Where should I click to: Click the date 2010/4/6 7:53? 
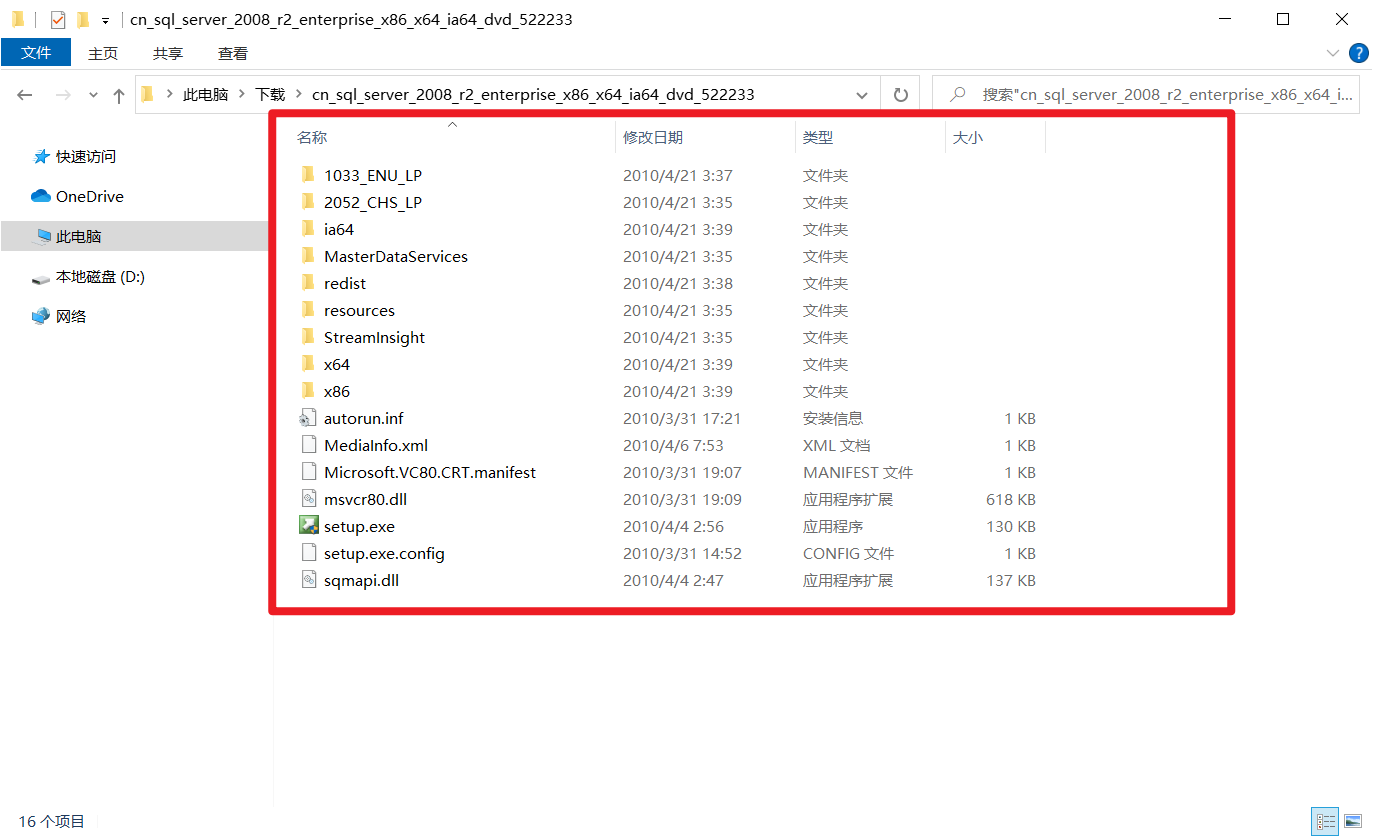tap(673, 445)
